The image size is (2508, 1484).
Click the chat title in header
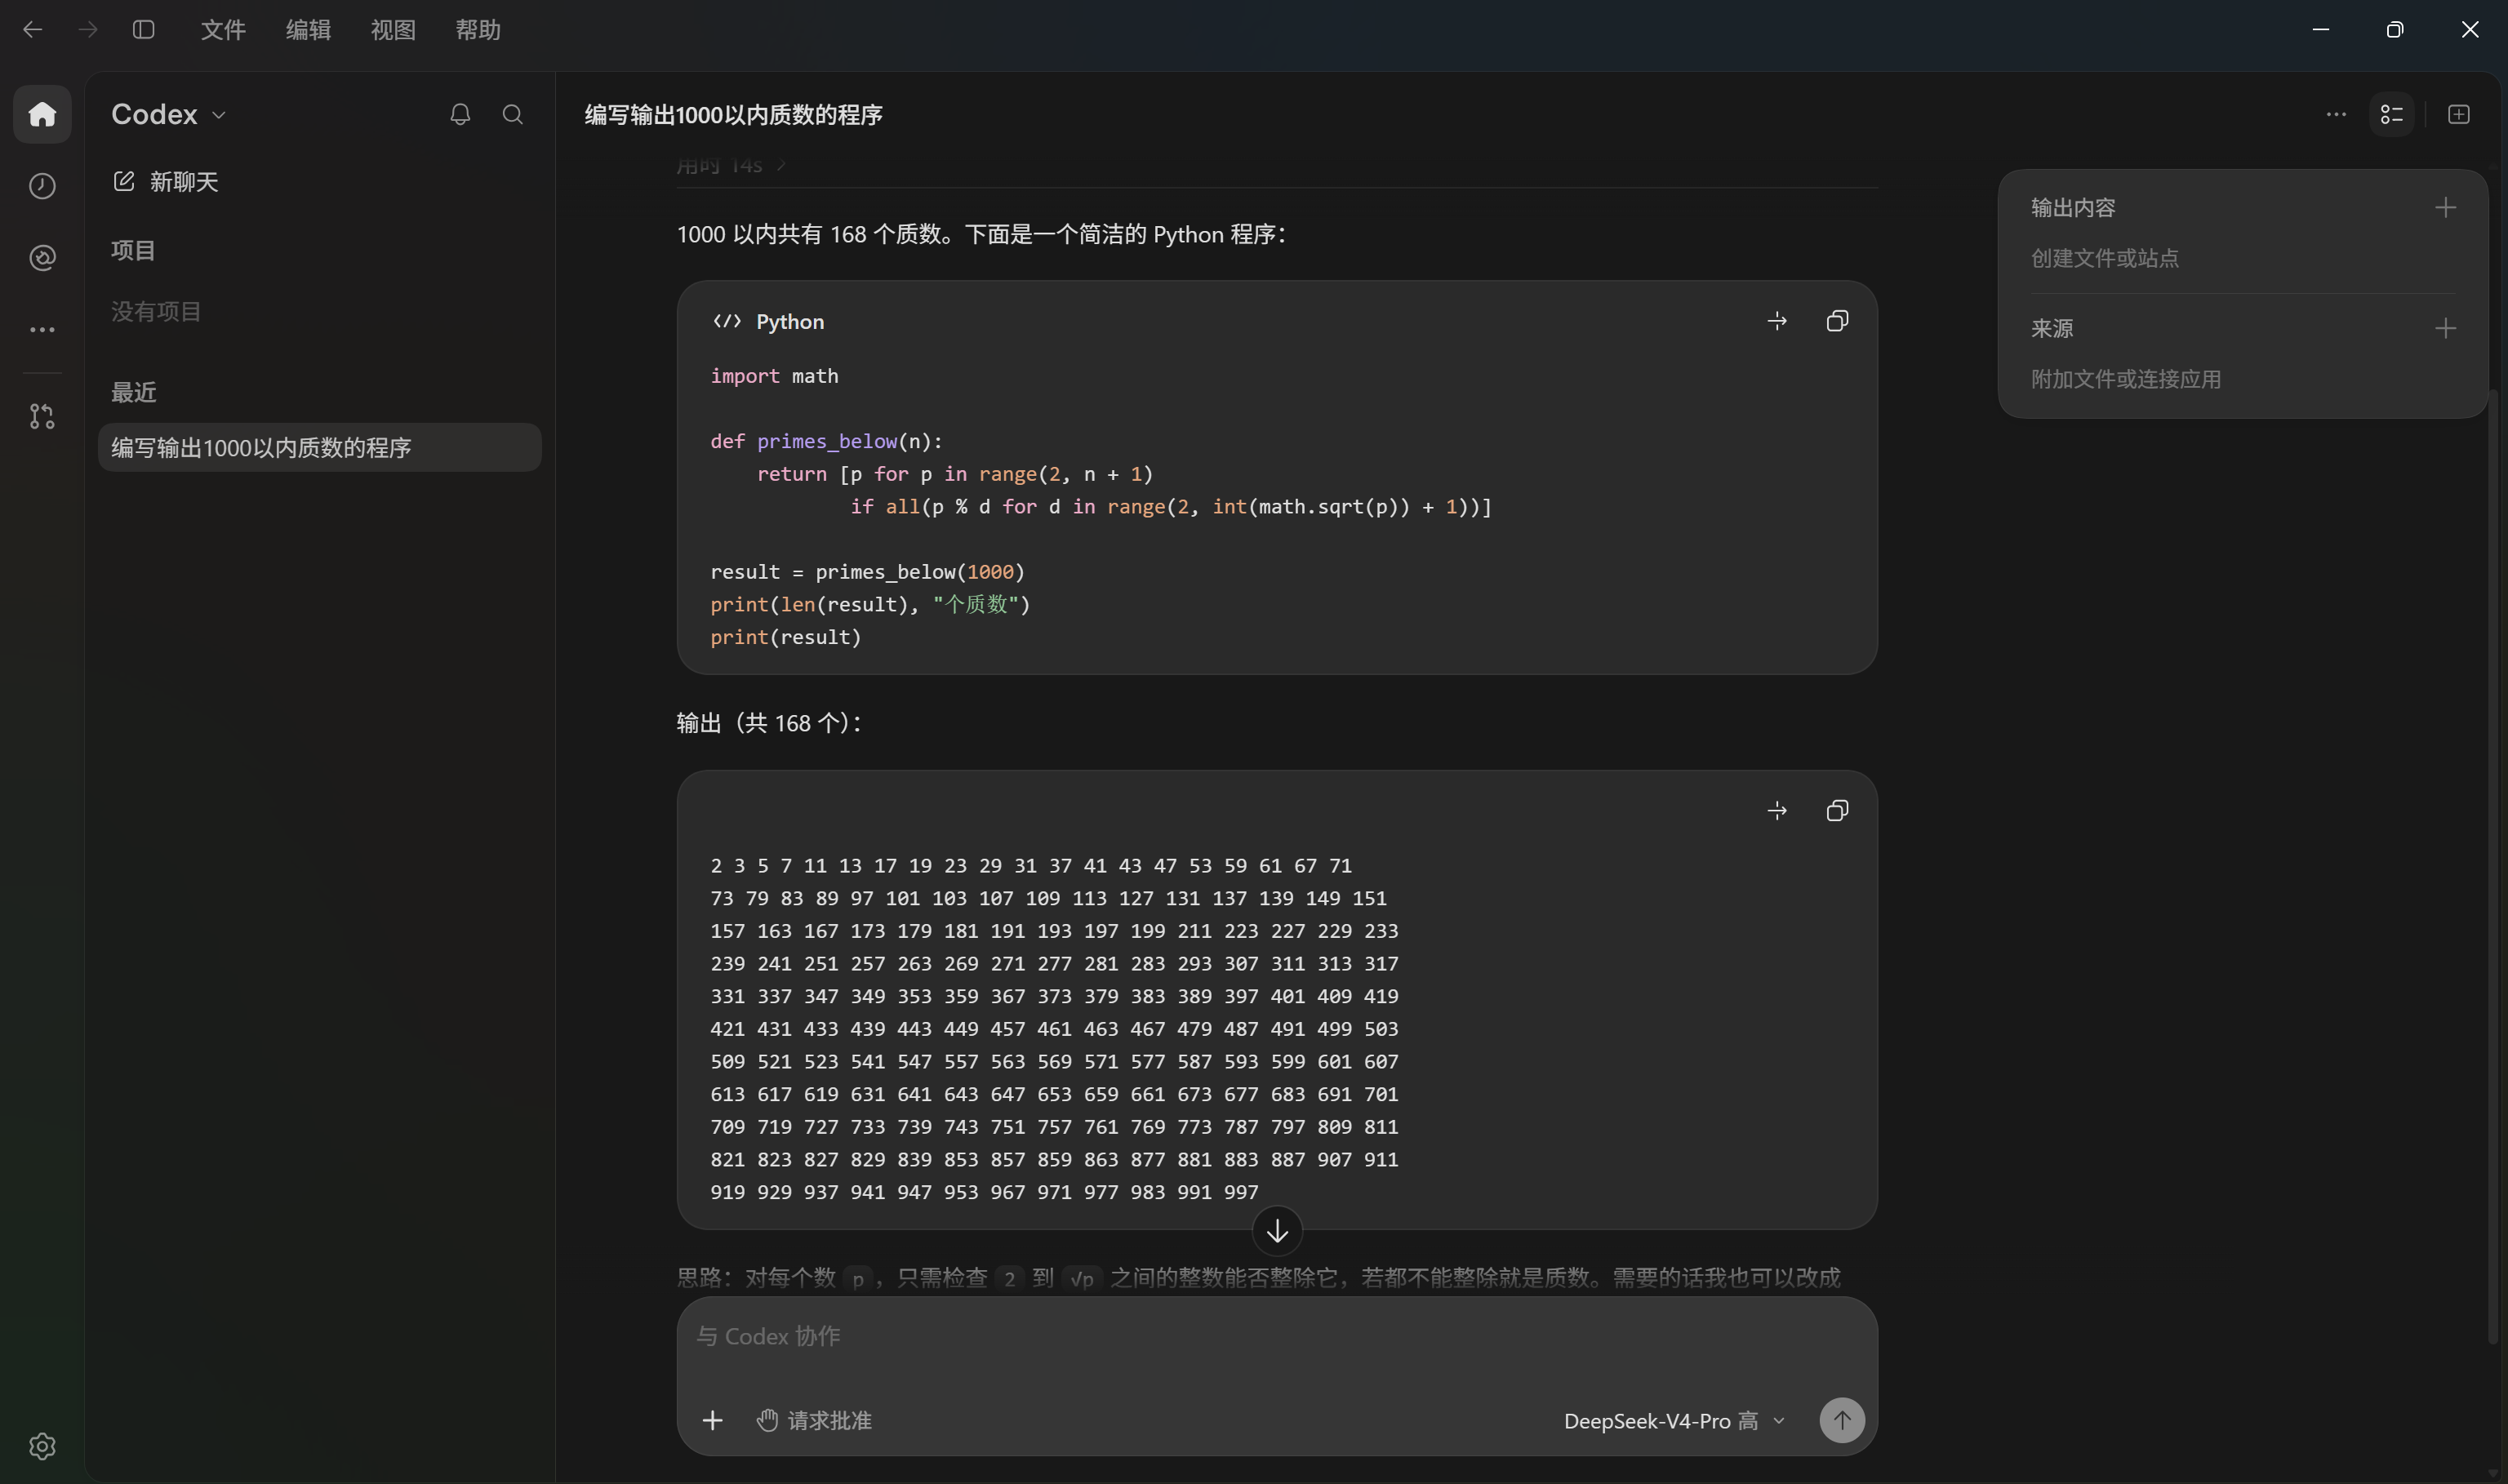point(734,114)
